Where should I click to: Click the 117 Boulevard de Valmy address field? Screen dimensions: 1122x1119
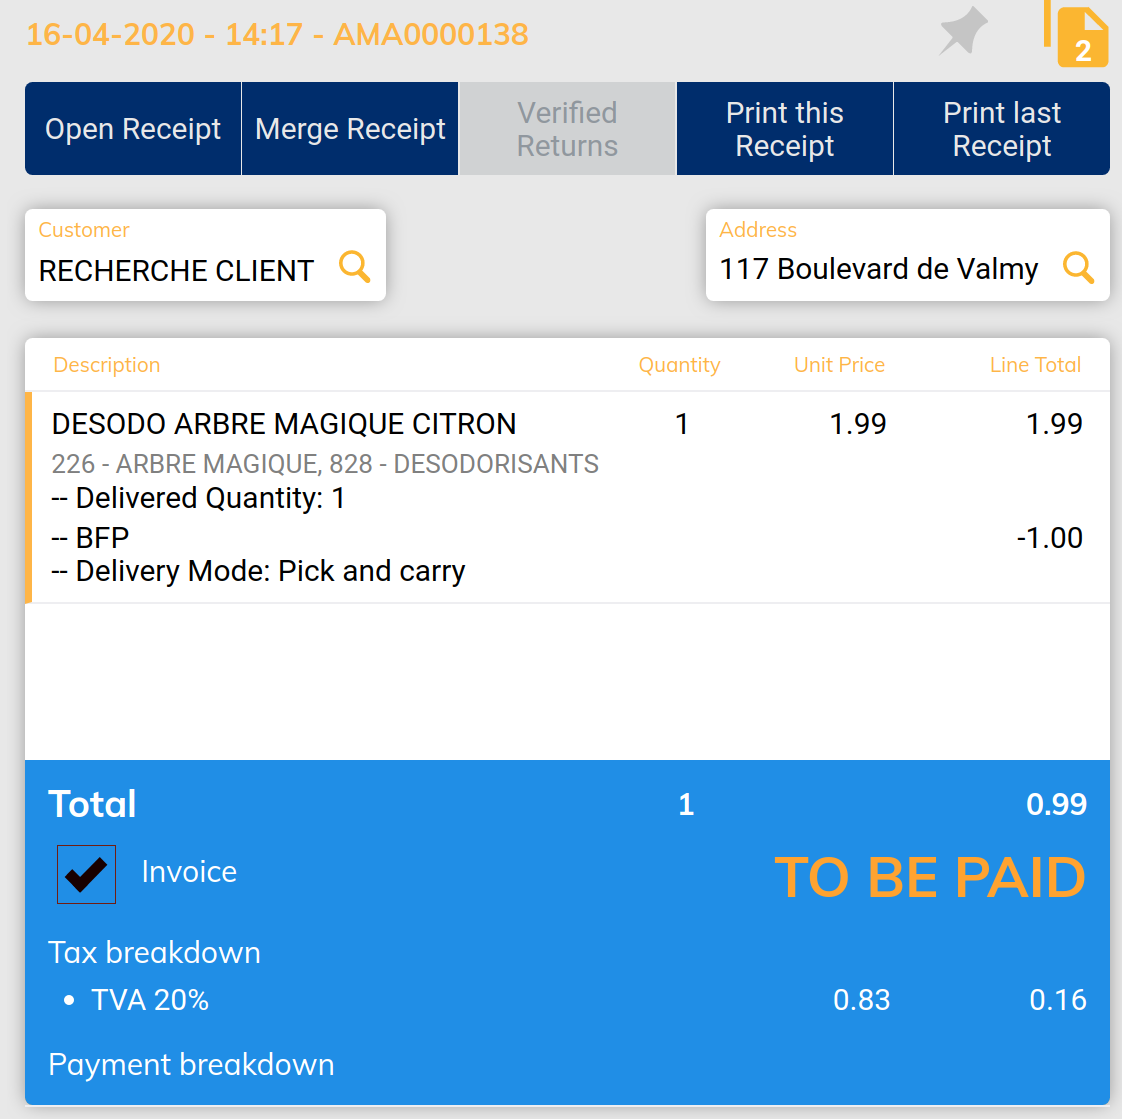878,269
